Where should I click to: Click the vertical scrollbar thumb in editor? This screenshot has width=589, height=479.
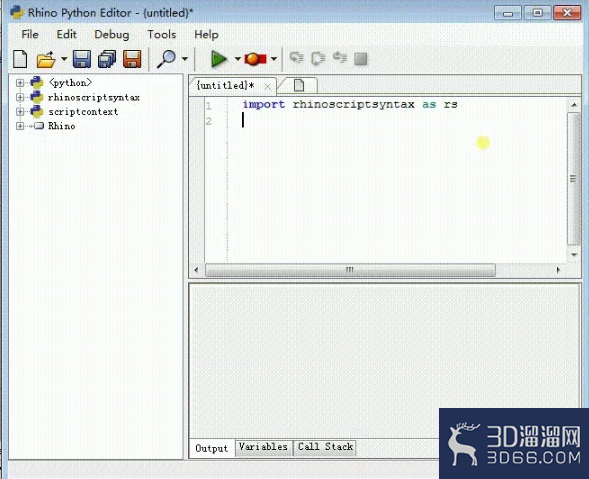[573, 179]
